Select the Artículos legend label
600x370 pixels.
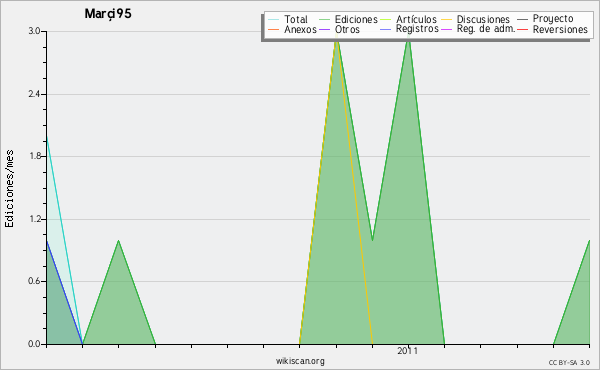pyautogui.click(x=416, y=19)
